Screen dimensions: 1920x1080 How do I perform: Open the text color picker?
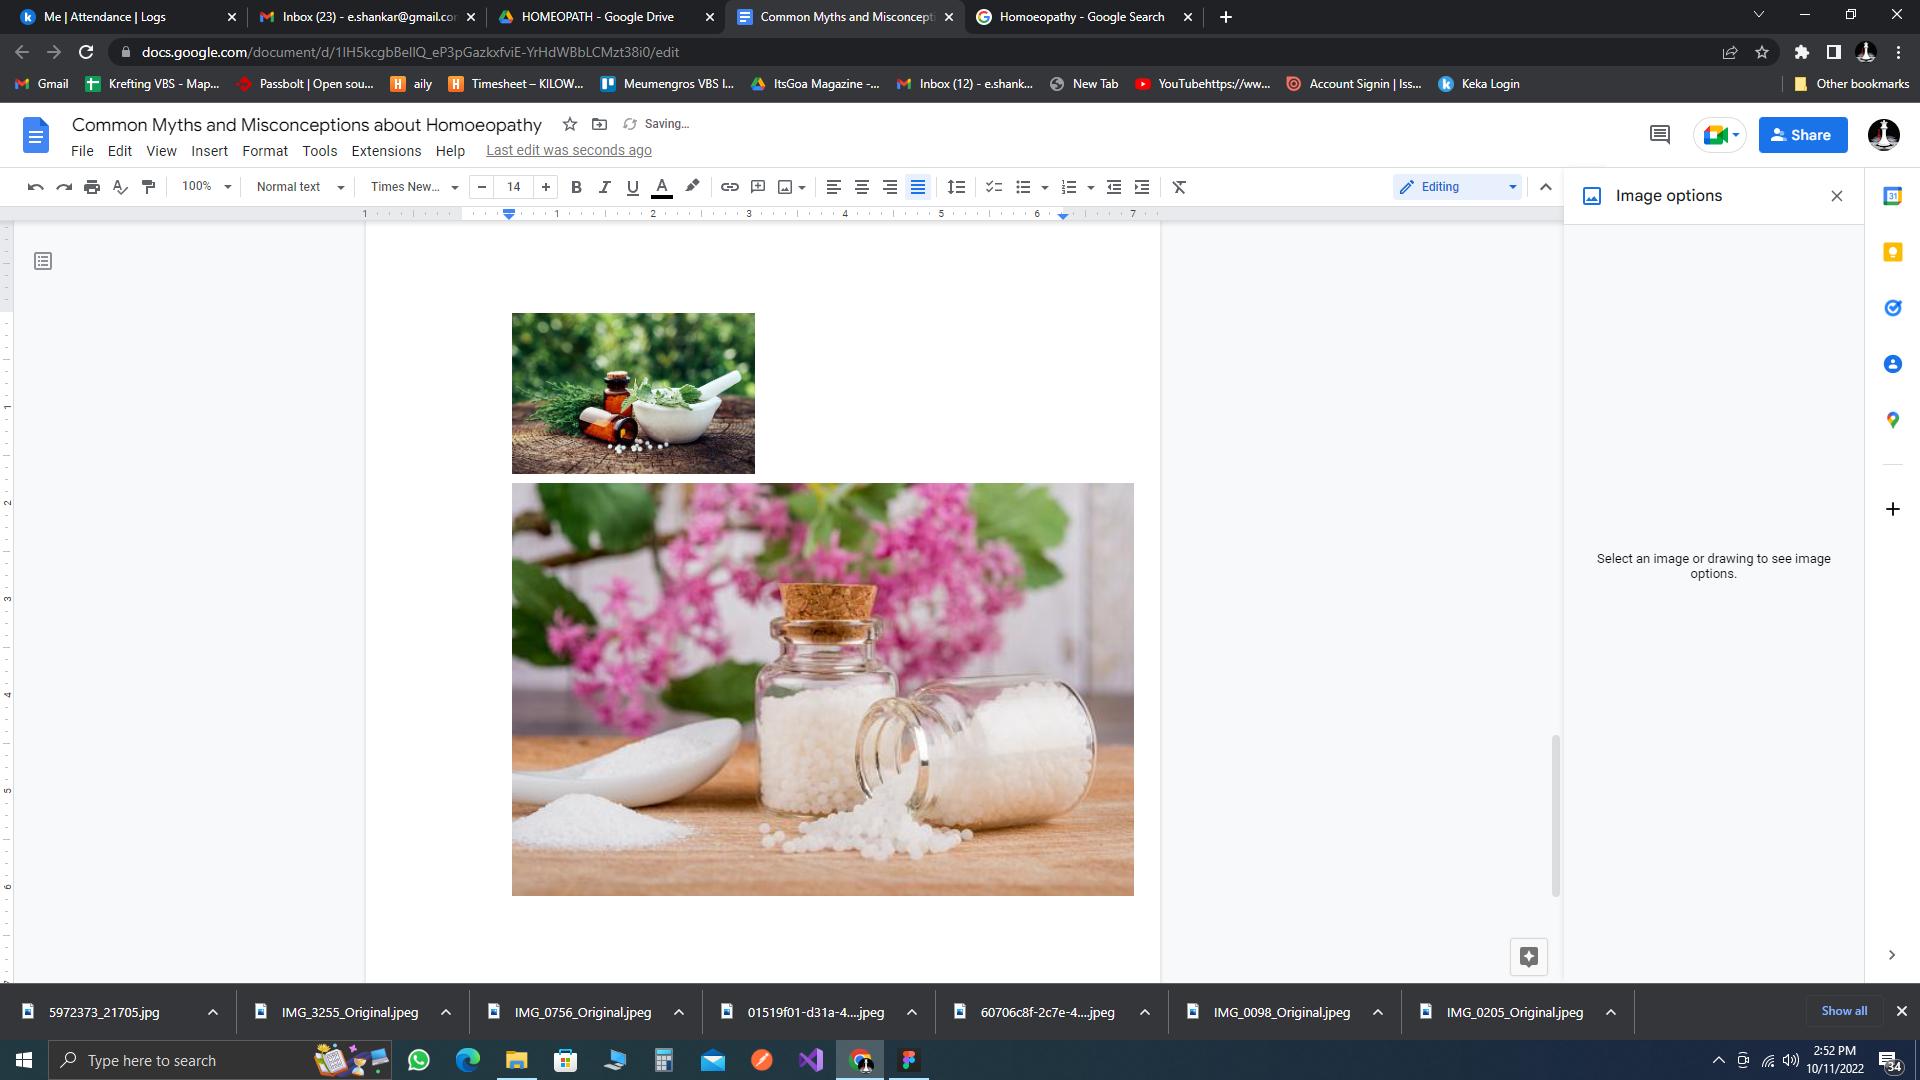click(661, 187)
